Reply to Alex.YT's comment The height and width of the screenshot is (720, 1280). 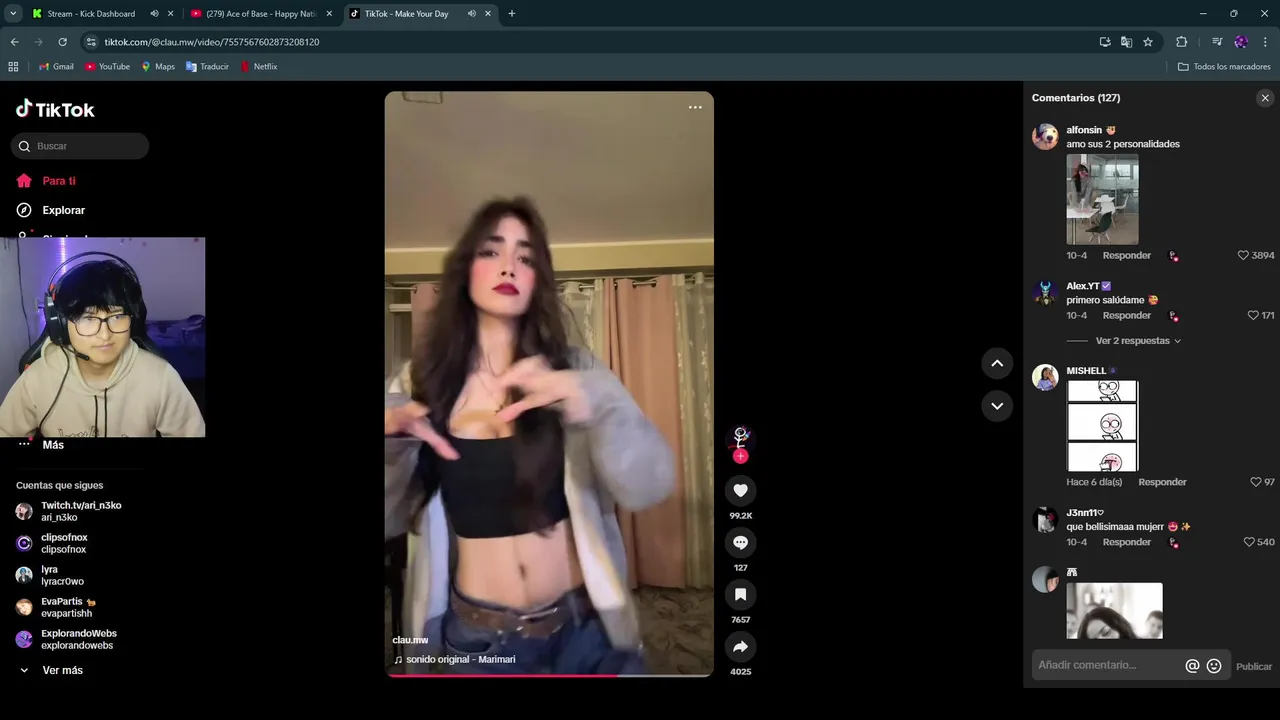[x=1126, y=315]
